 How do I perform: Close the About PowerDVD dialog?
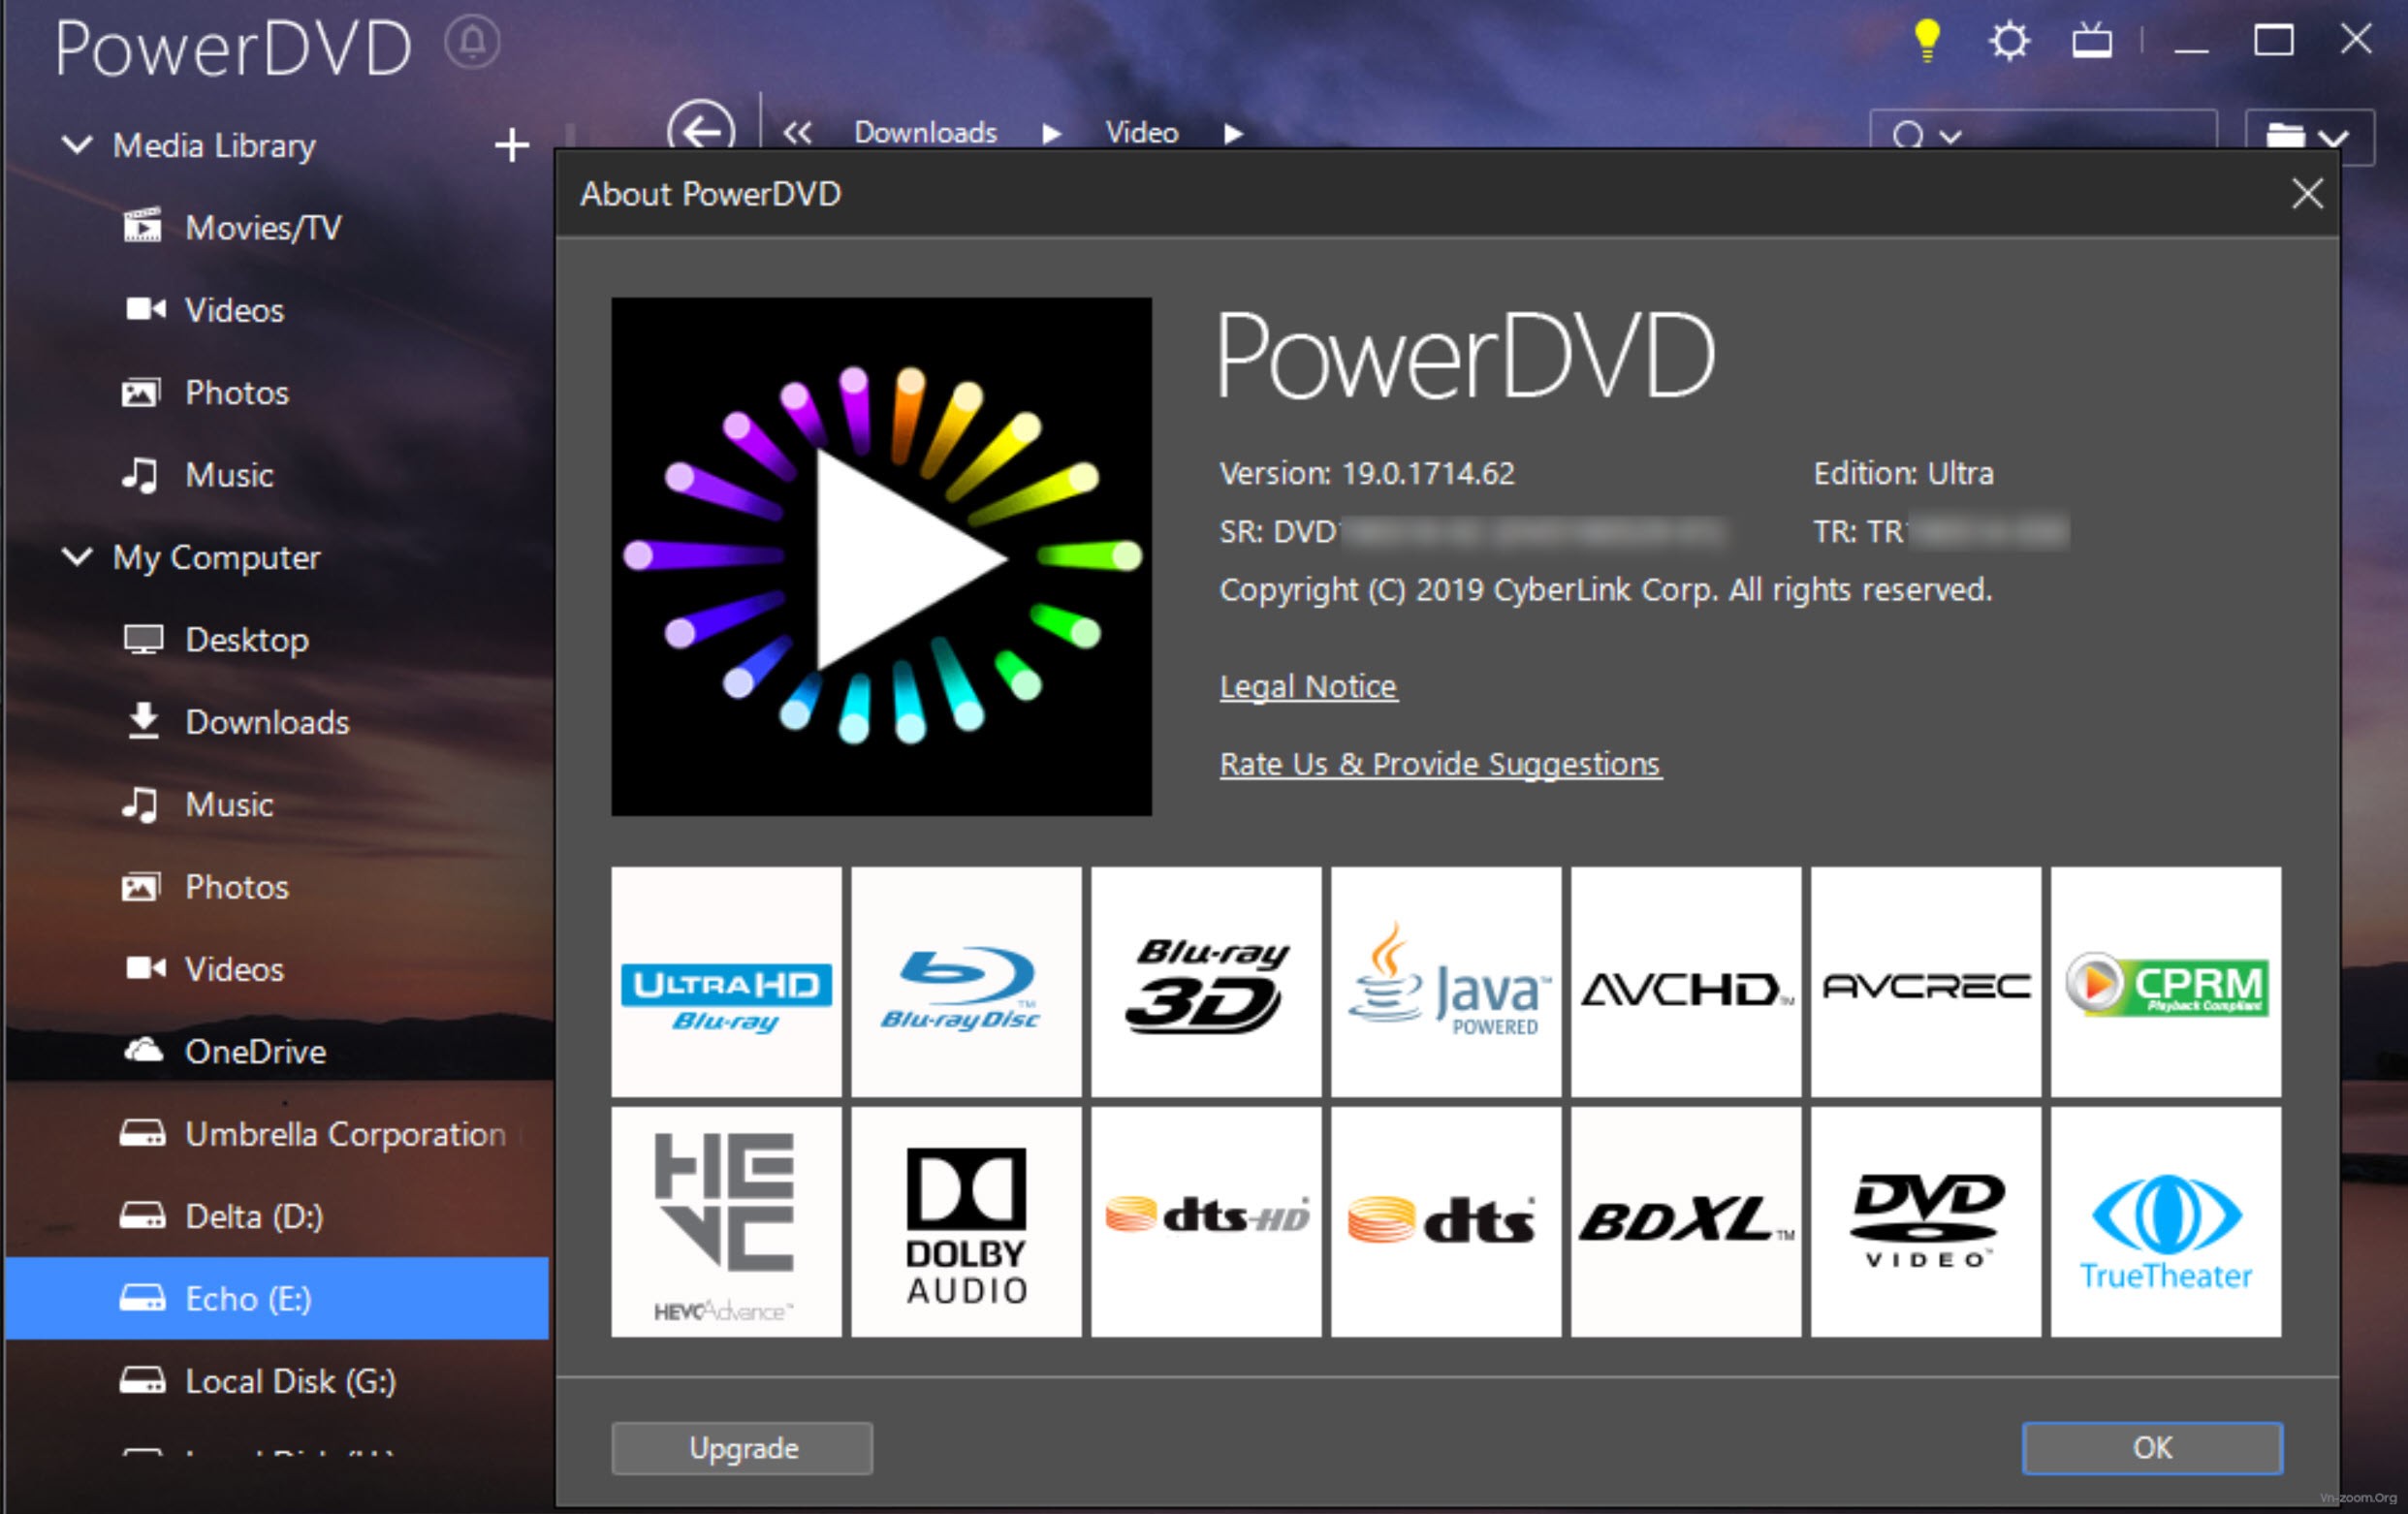pyautogui.click(x=2307, y=194)
